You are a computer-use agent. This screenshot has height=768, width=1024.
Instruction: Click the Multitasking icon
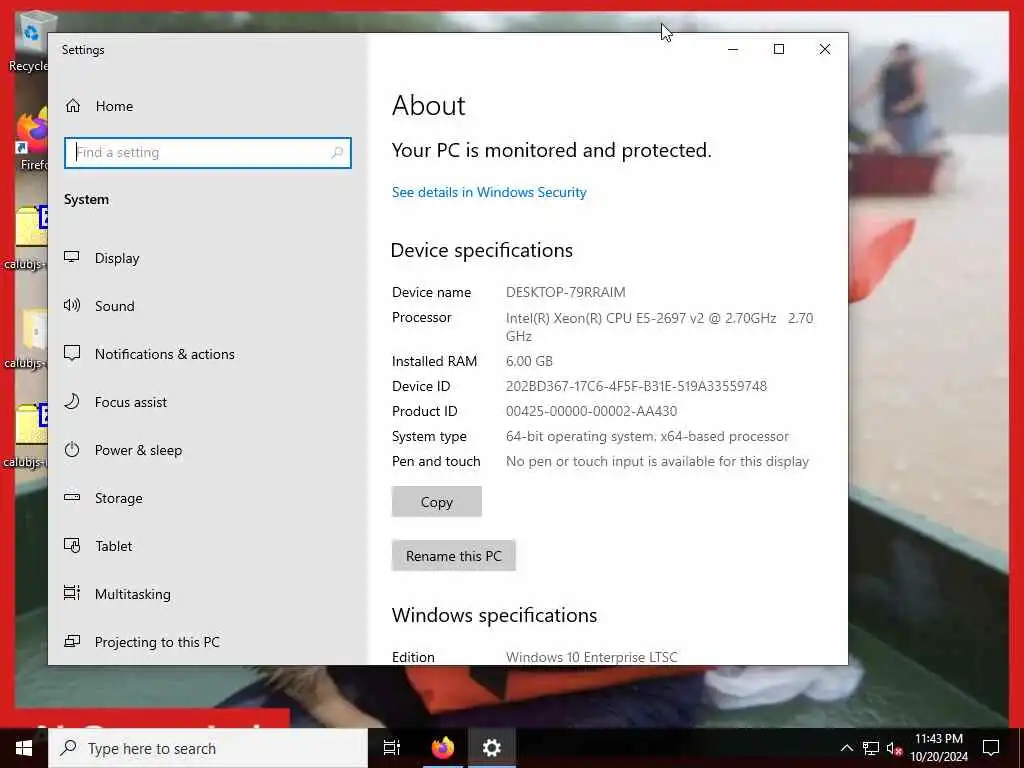[x=72, y=593]
